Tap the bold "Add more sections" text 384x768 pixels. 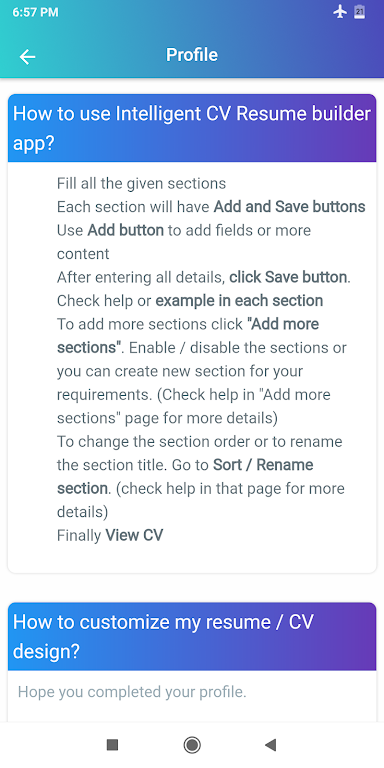(x=188, y=336)
